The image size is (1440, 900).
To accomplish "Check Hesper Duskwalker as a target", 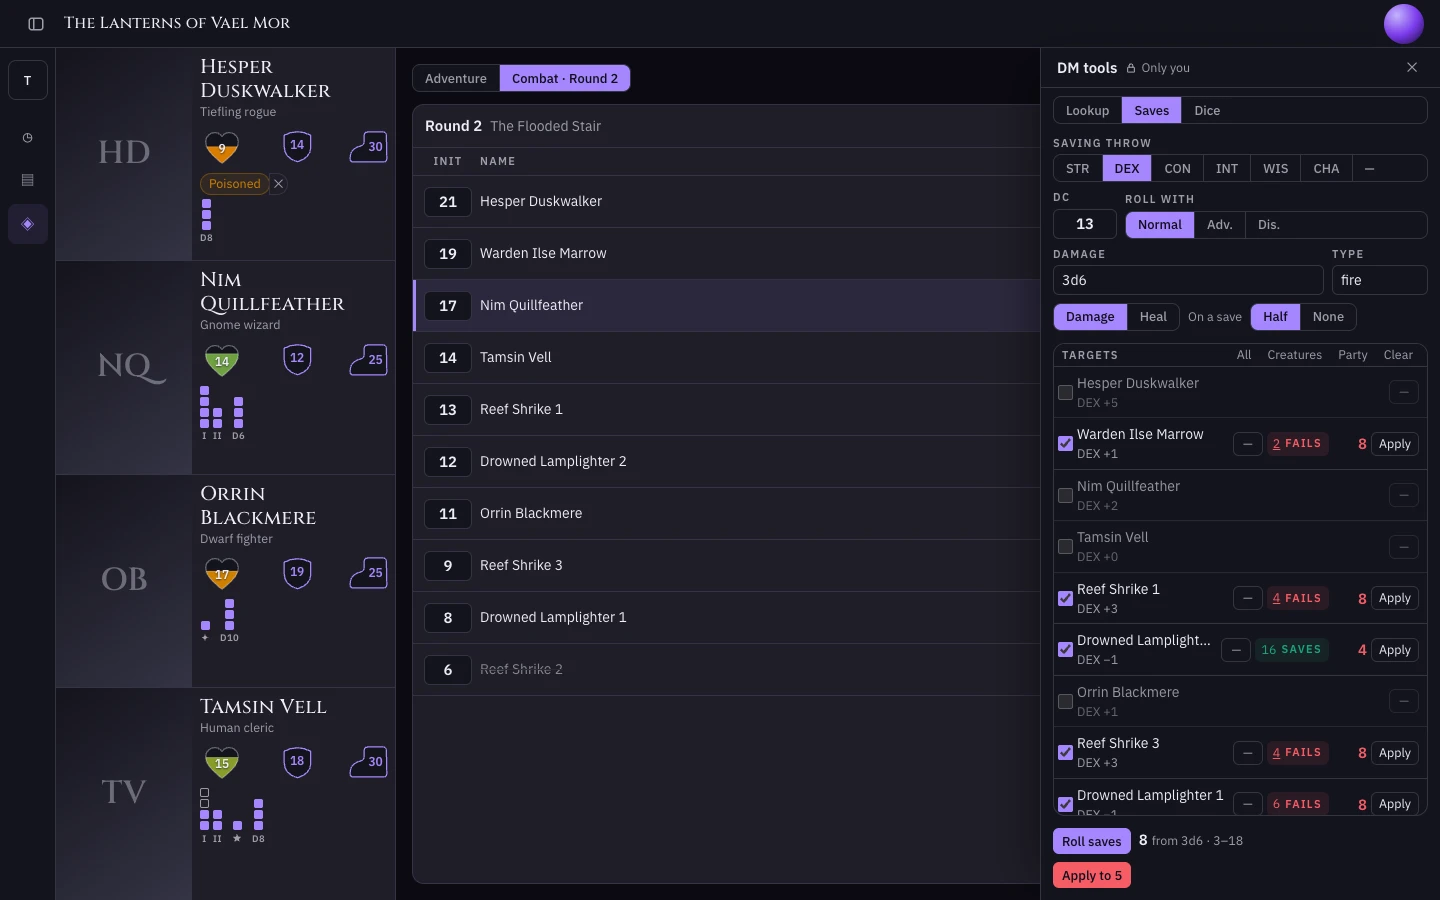I will point(1065,393).
